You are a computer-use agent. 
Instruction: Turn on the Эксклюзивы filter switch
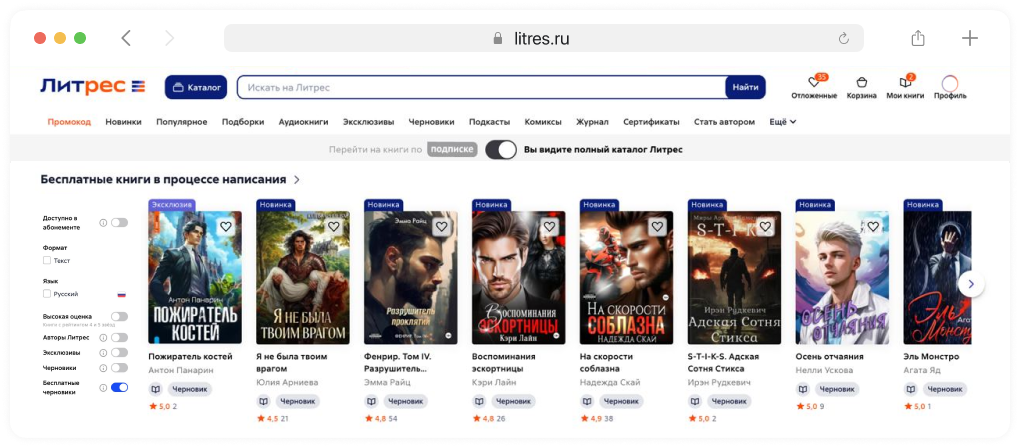[x=119, y=352]
